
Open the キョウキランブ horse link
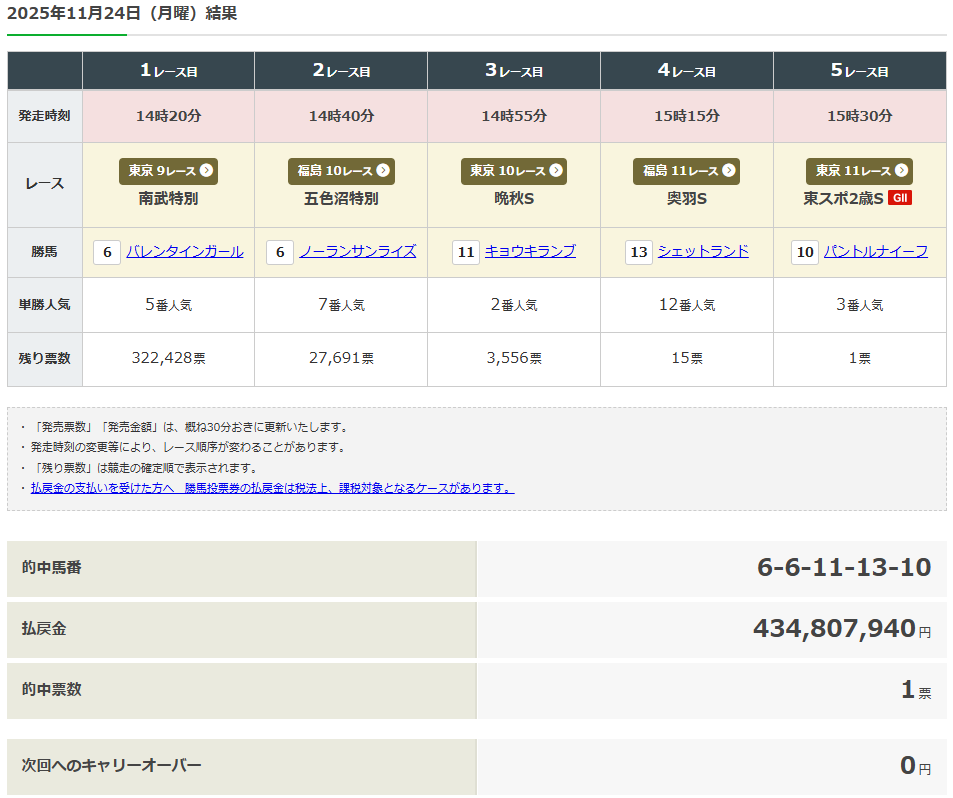point(530,252)
